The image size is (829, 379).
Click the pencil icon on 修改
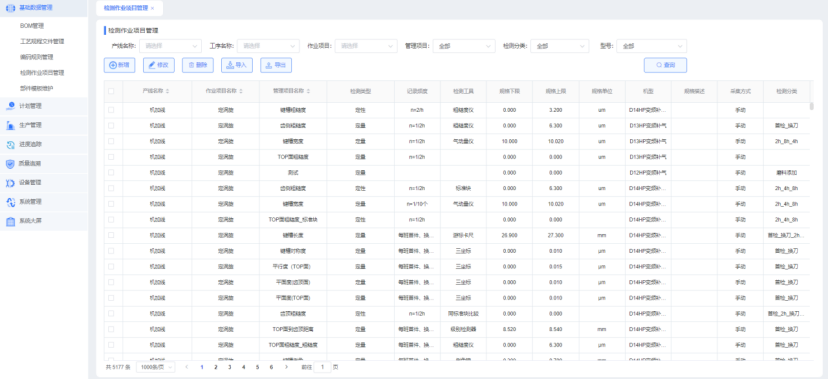click(152, 65)
